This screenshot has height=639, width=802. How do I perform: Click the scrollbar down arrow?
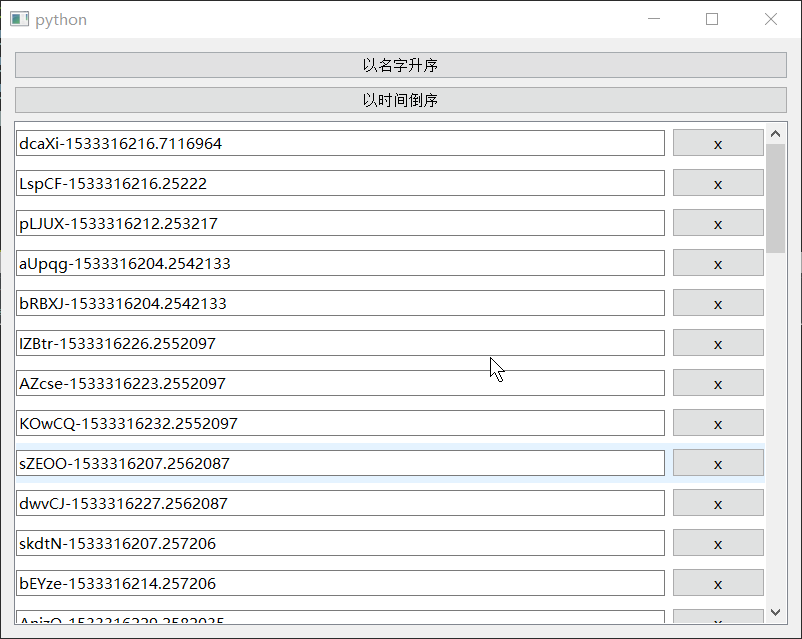[x=775, y=612]
